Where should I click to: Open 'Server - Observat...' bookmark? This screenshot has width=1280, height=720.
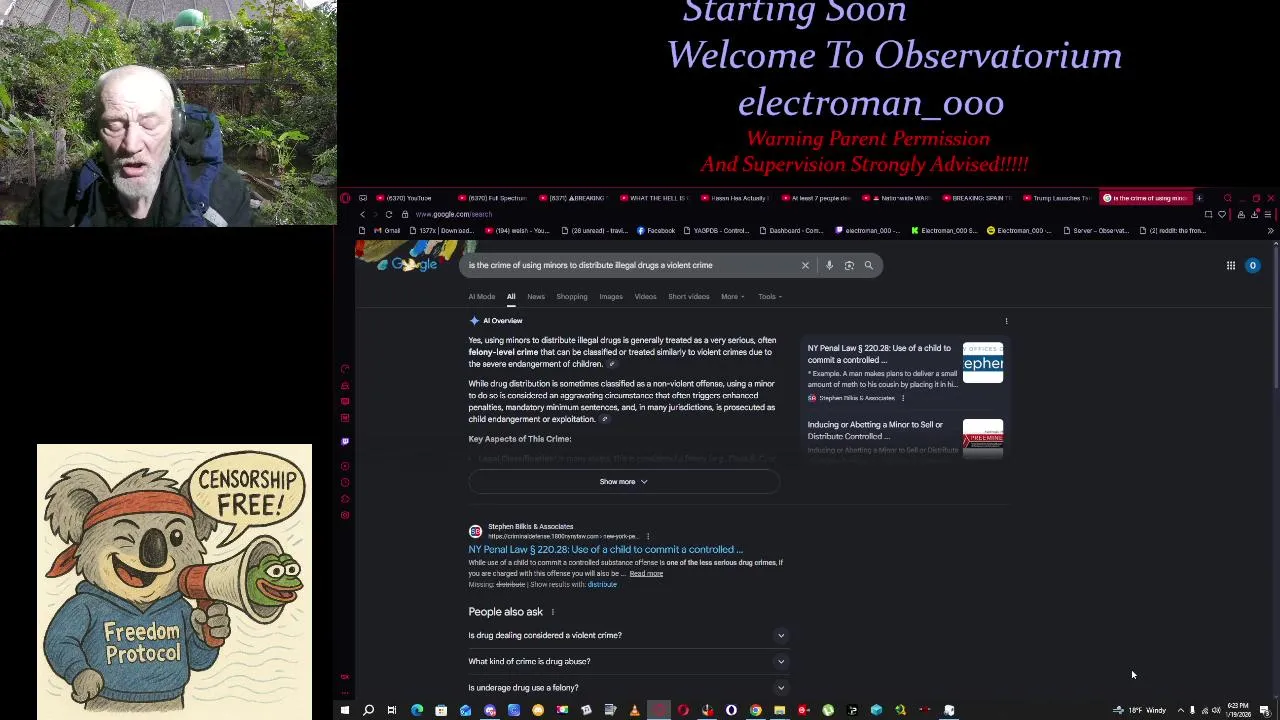1096,231
